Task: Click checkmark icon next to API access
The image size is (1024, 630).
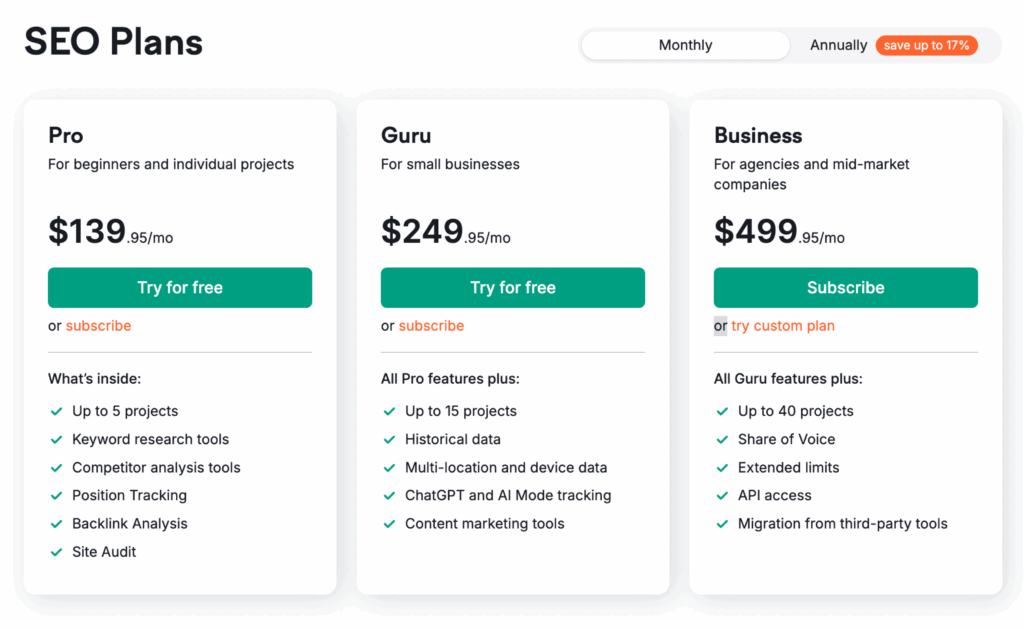Action: [x=722, y=496]
